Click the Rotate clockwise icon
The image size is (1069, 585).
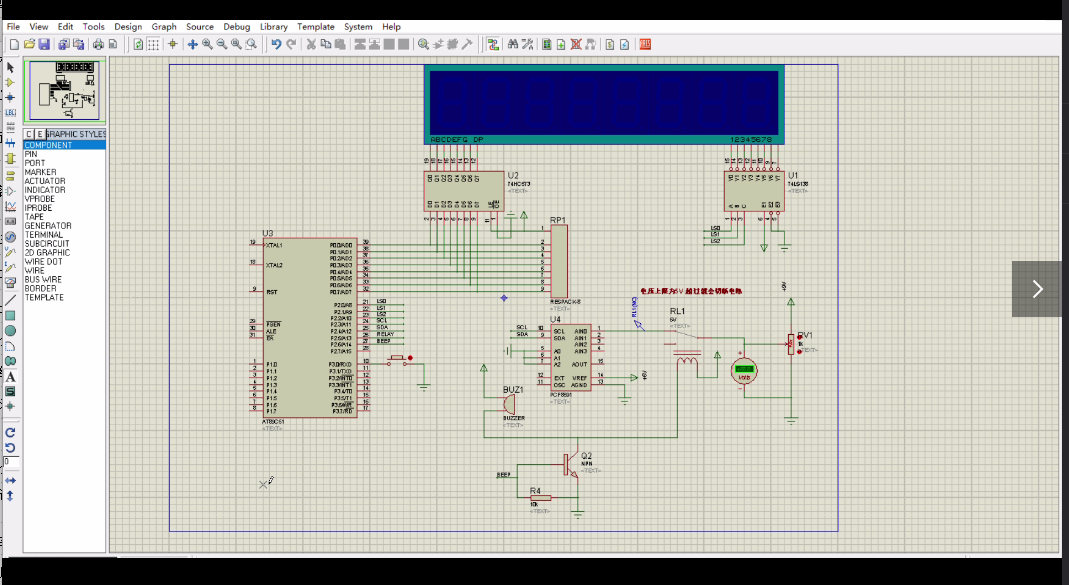point(10,433)
